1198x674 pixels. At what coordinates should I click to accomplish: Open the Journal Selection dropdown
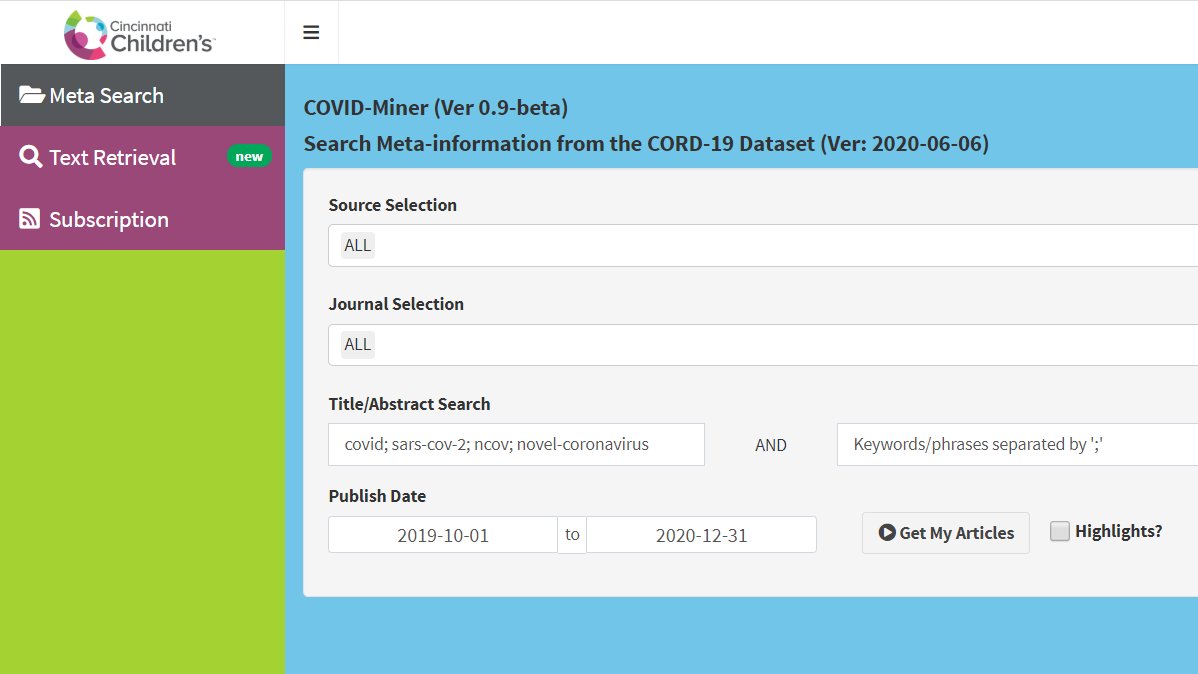[763, 345]
